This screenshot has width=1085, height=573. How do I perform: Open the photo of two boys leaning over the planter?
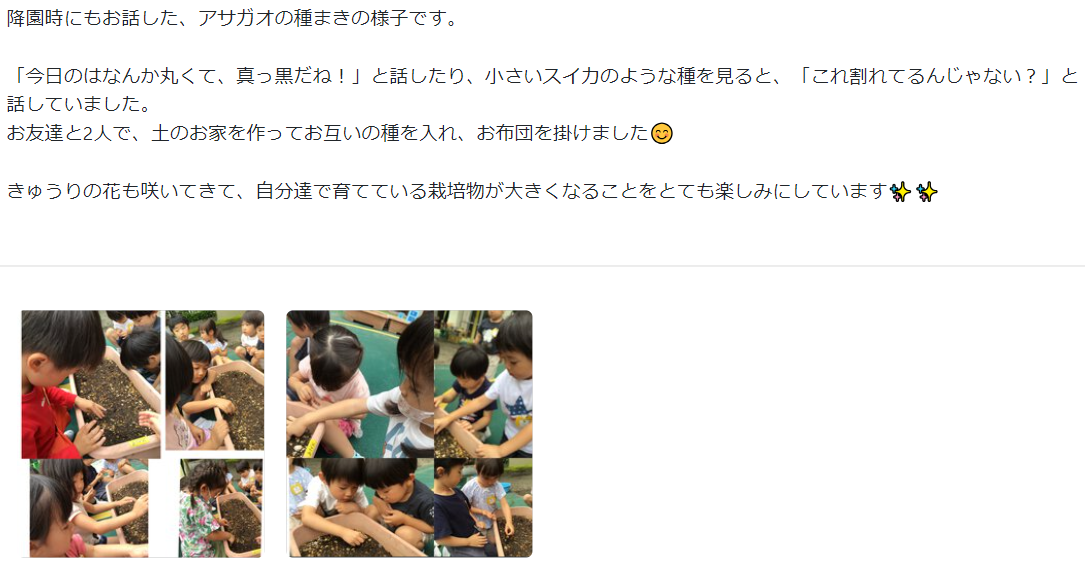tap(360, 507)
